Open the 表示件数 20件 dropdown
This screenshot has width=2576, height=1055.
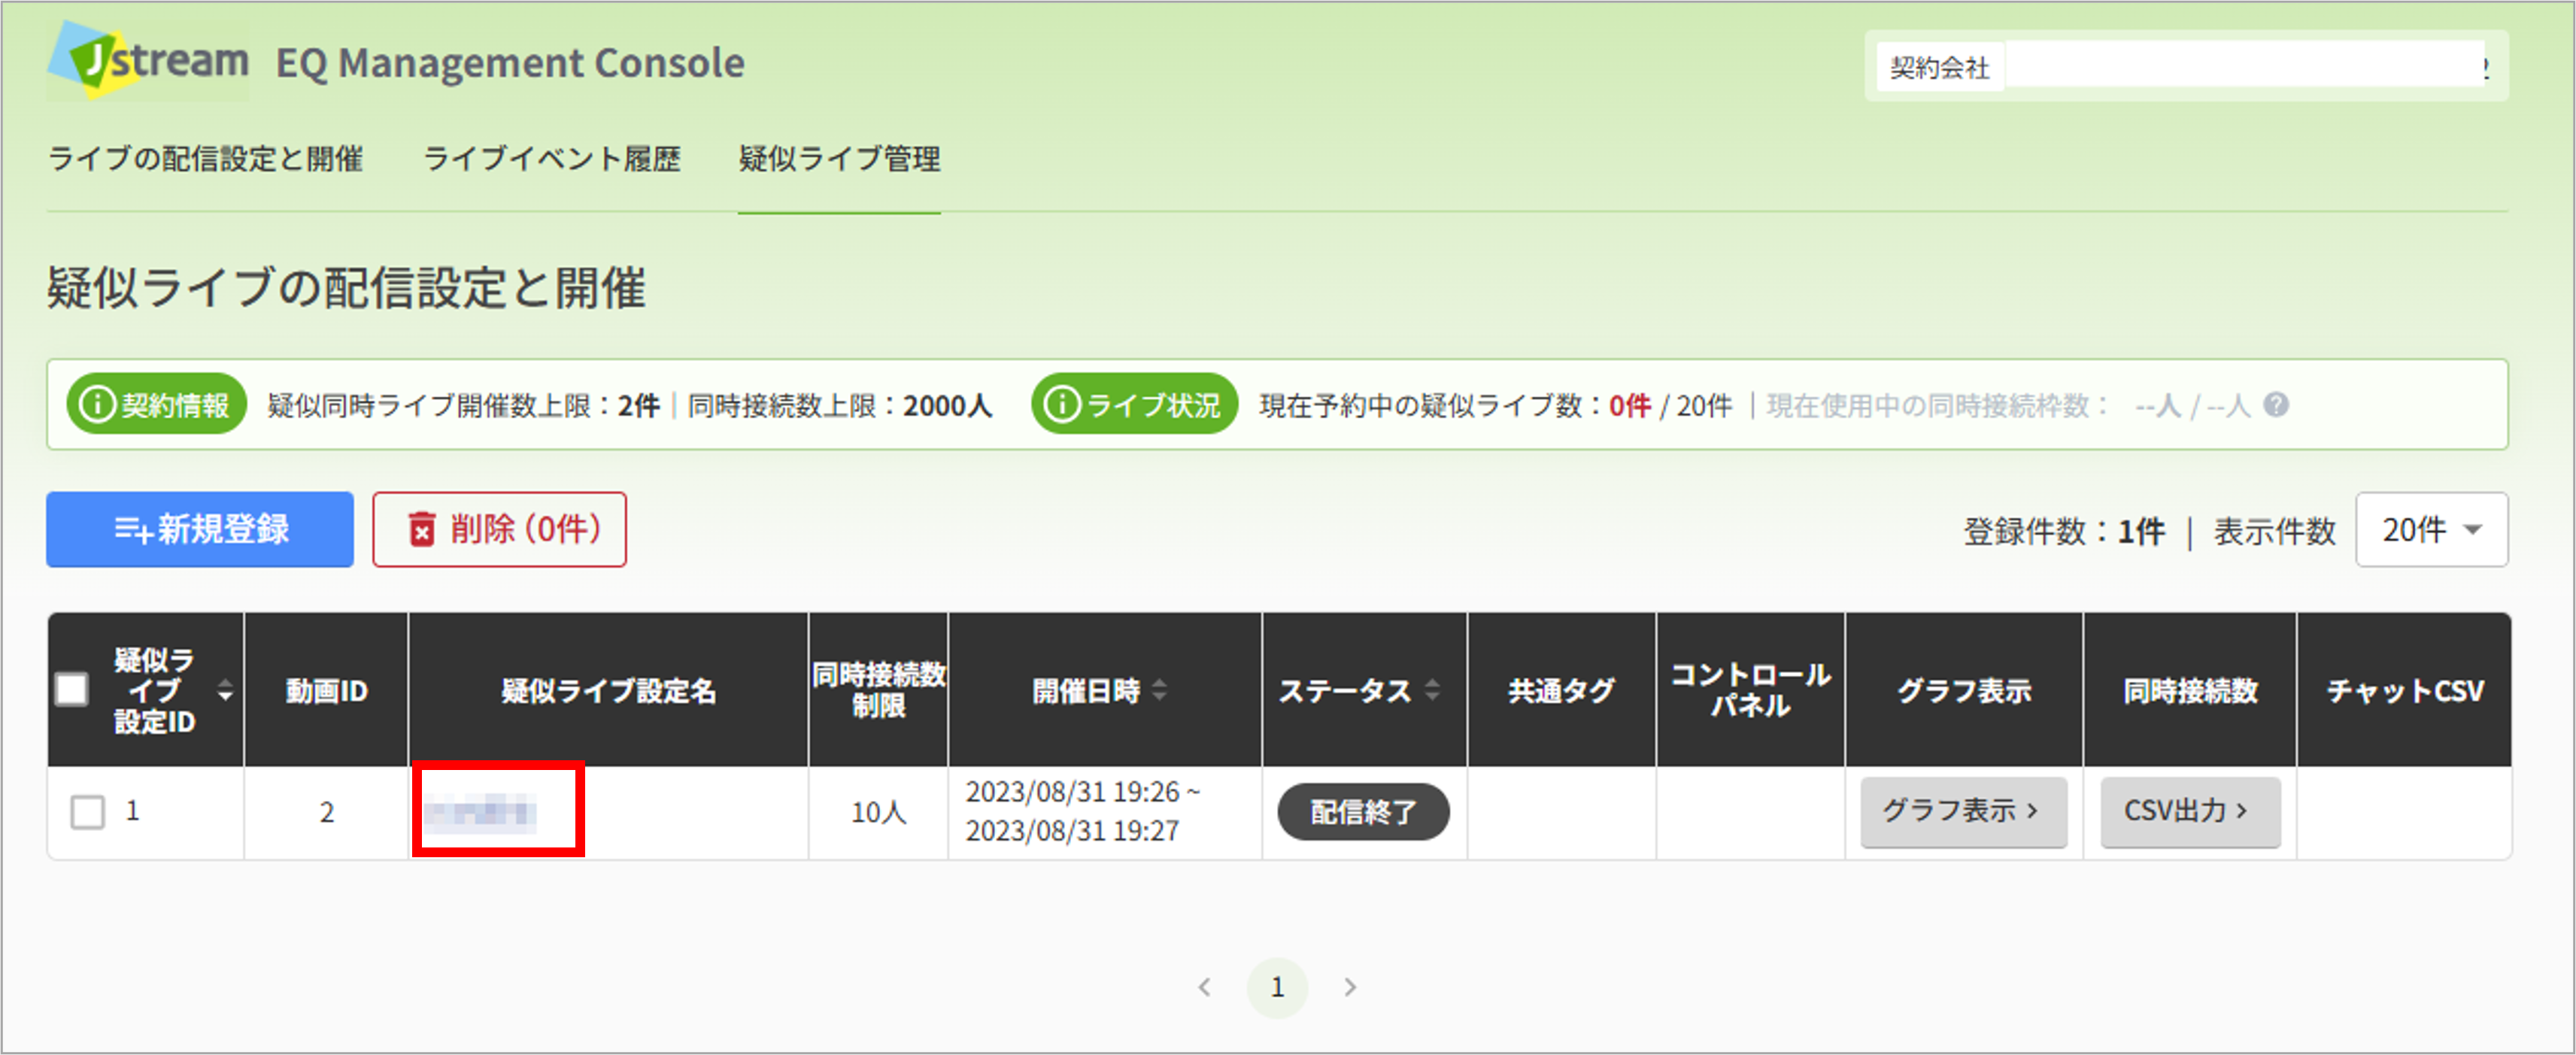(x=2431, y=529)
